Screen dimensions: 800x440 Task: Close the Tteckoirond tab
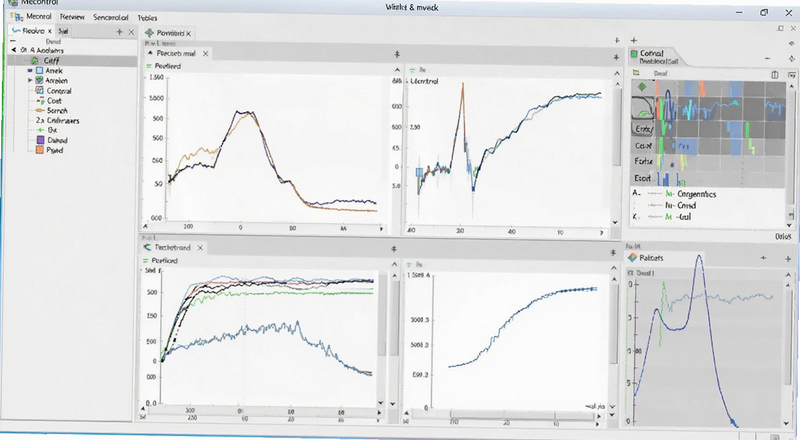click(x=200, y=248)
